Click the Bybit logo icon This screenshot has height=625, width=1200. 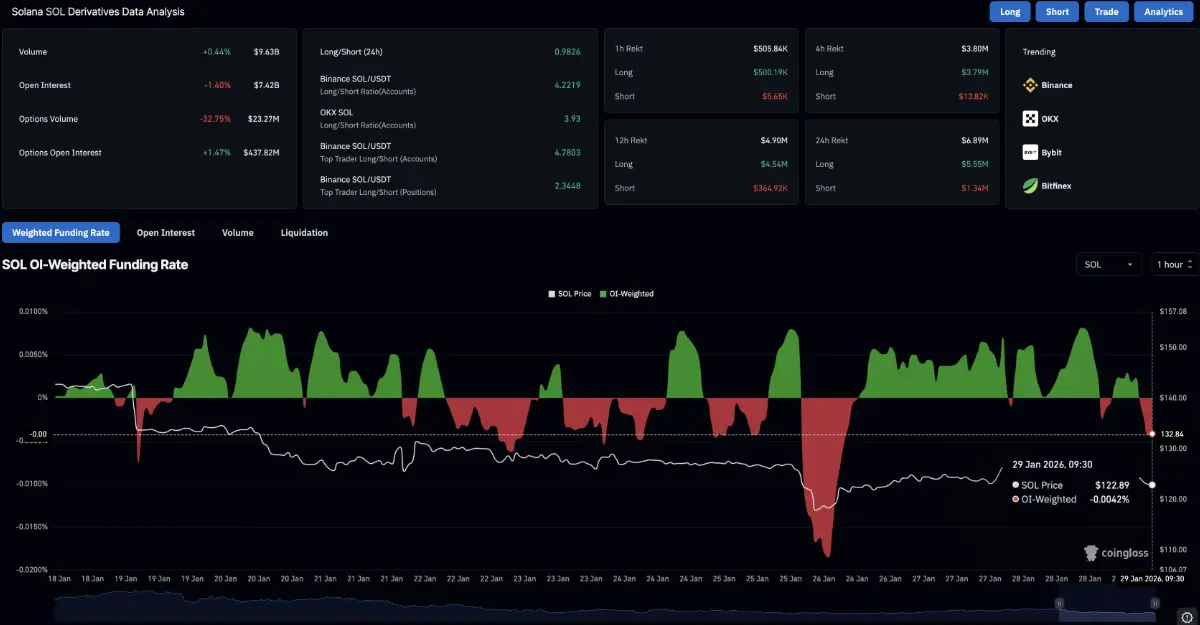pos(1030,152)
